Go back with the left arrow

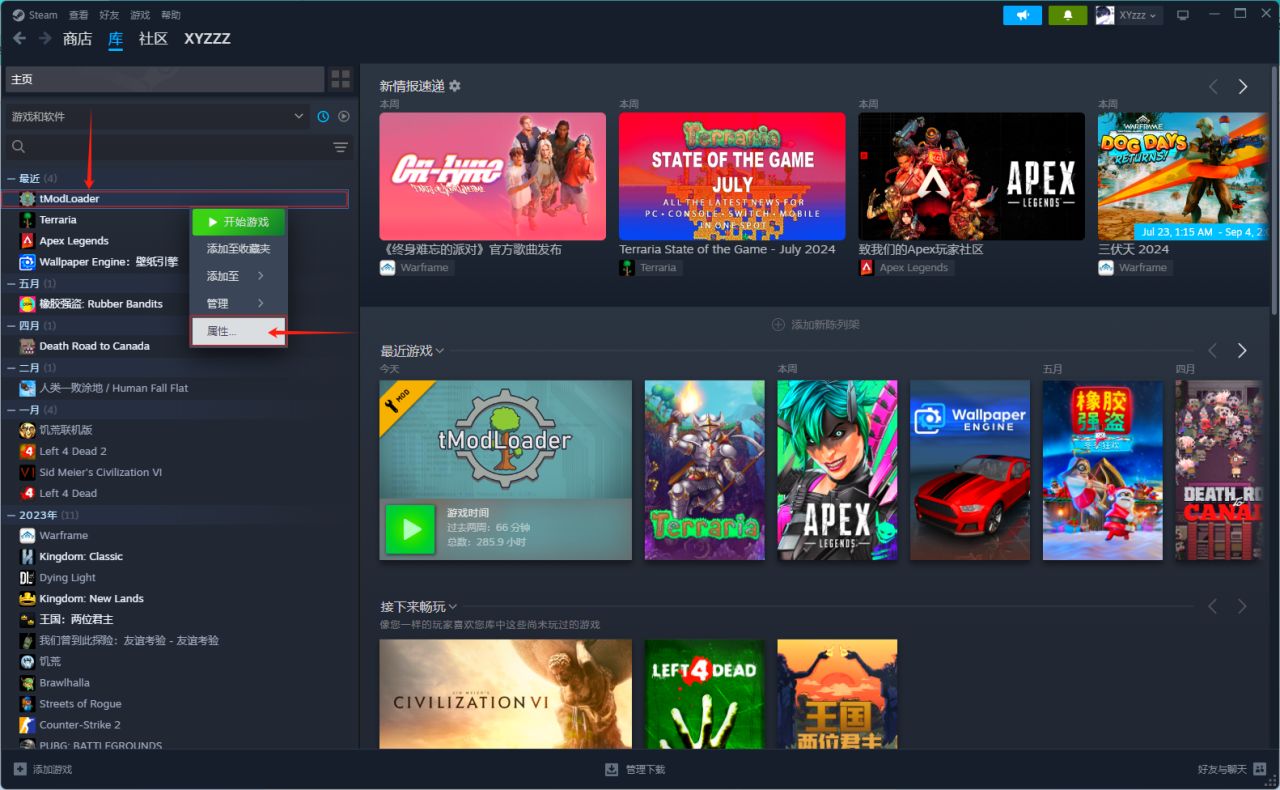click(x=20, y=38)
